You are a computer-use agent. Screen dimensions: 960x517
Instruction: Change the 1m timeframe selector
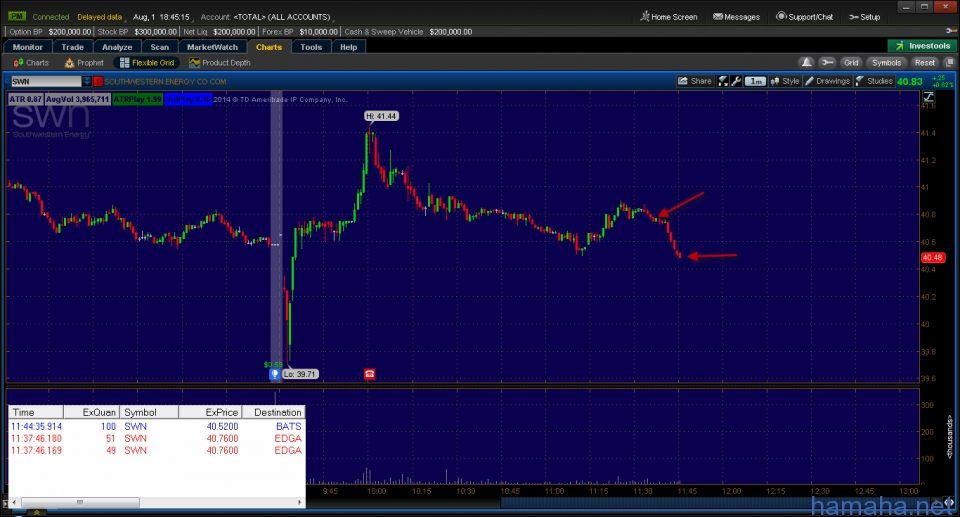pos(756,81)
